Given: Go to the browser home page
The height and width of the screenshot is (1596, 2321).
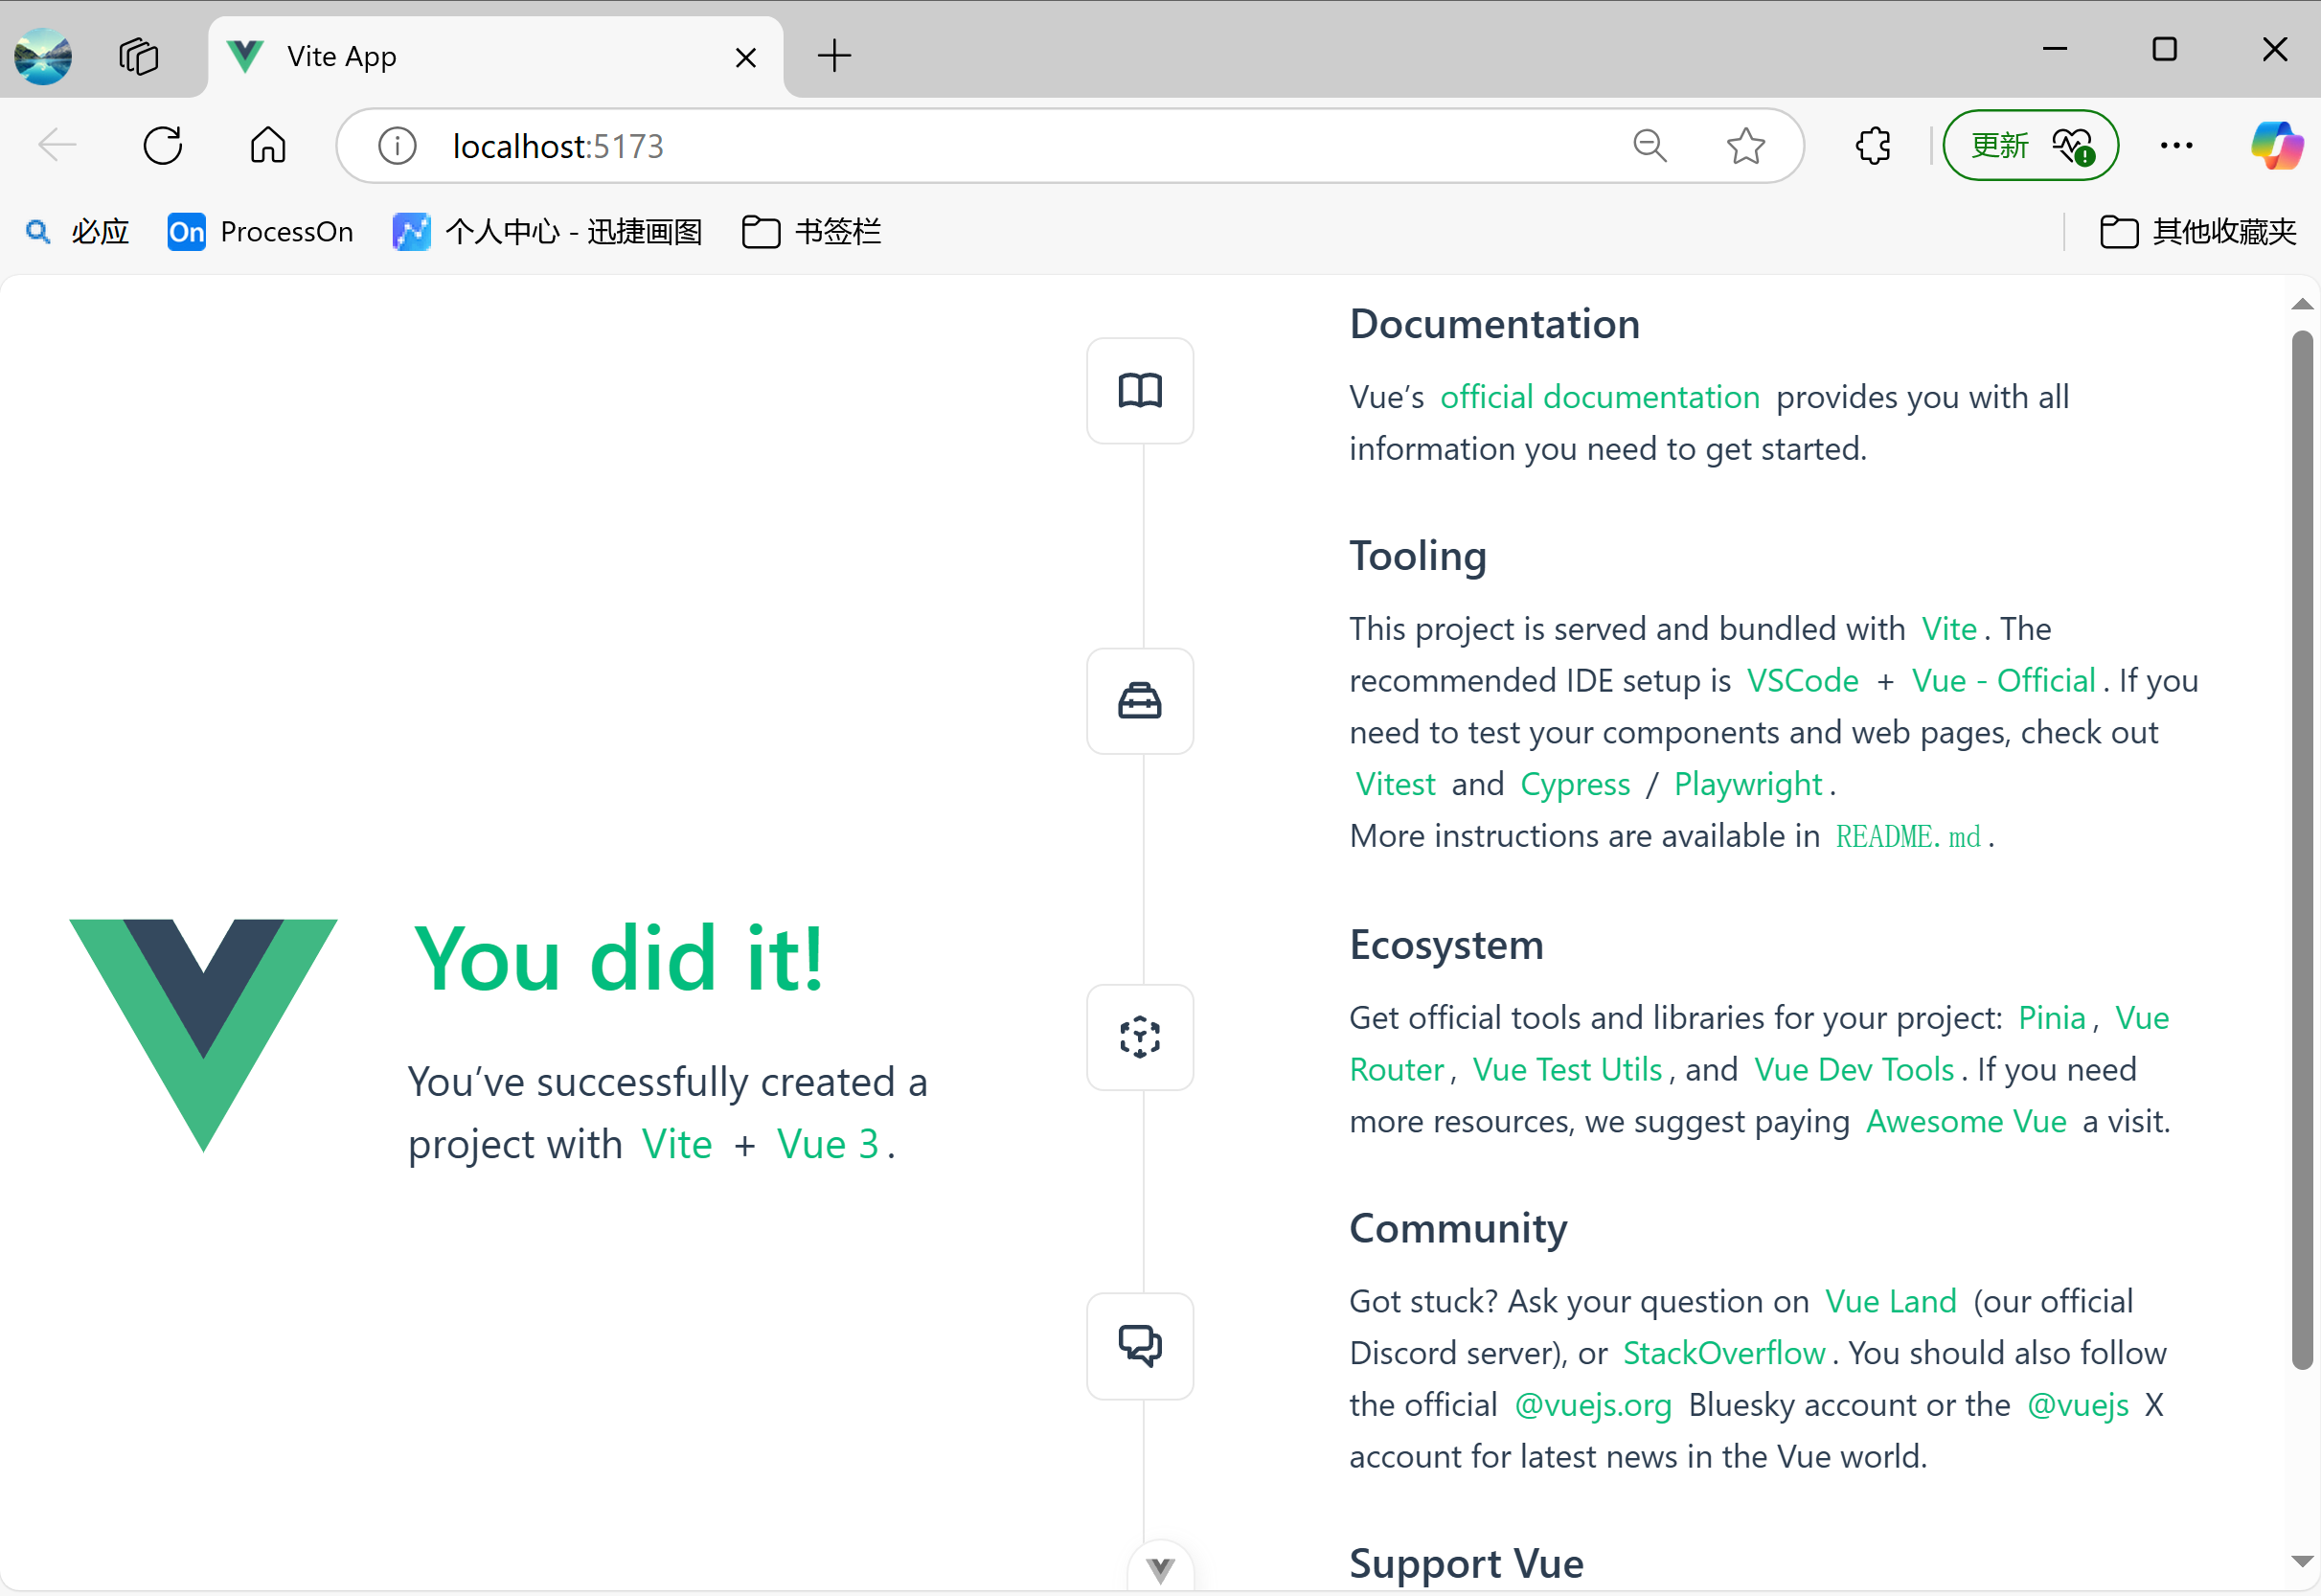Looking at the screenshot, I should coord(267,146).
